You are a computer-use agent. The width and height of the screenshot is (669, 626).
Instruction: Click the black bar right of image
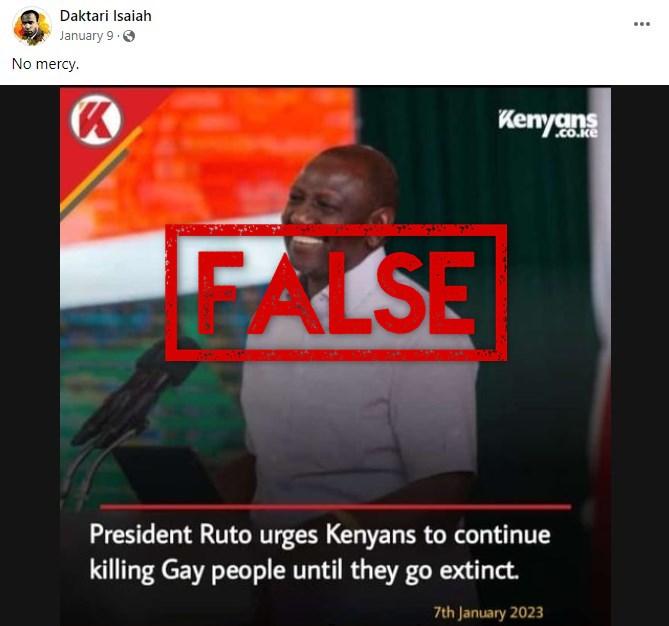click(x=640, y=355)
